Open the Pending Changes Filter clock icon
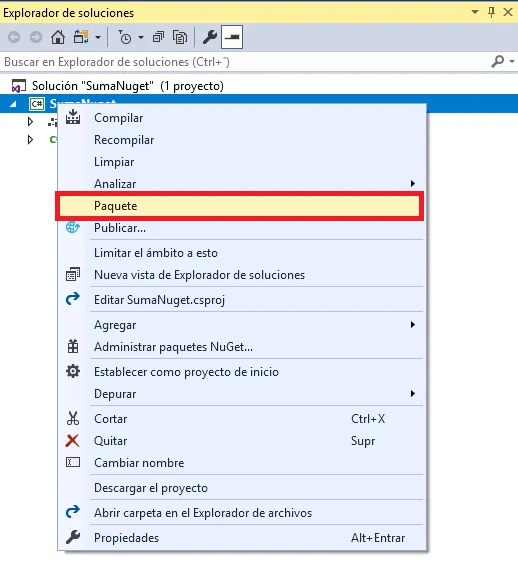518x578 pixels. (x=125, y=37)
